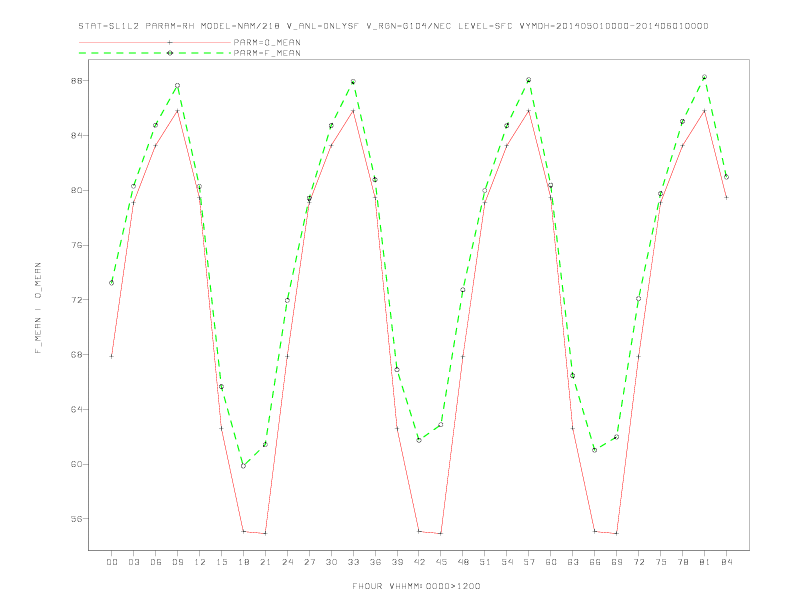Click x-axis forecast hour label 78

(x=683, y=562)
